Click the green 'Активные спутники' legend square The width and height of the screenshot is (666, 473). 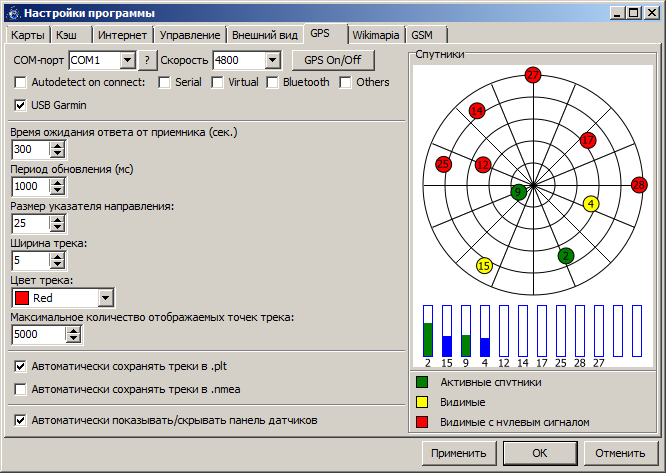tap(424, 381)
